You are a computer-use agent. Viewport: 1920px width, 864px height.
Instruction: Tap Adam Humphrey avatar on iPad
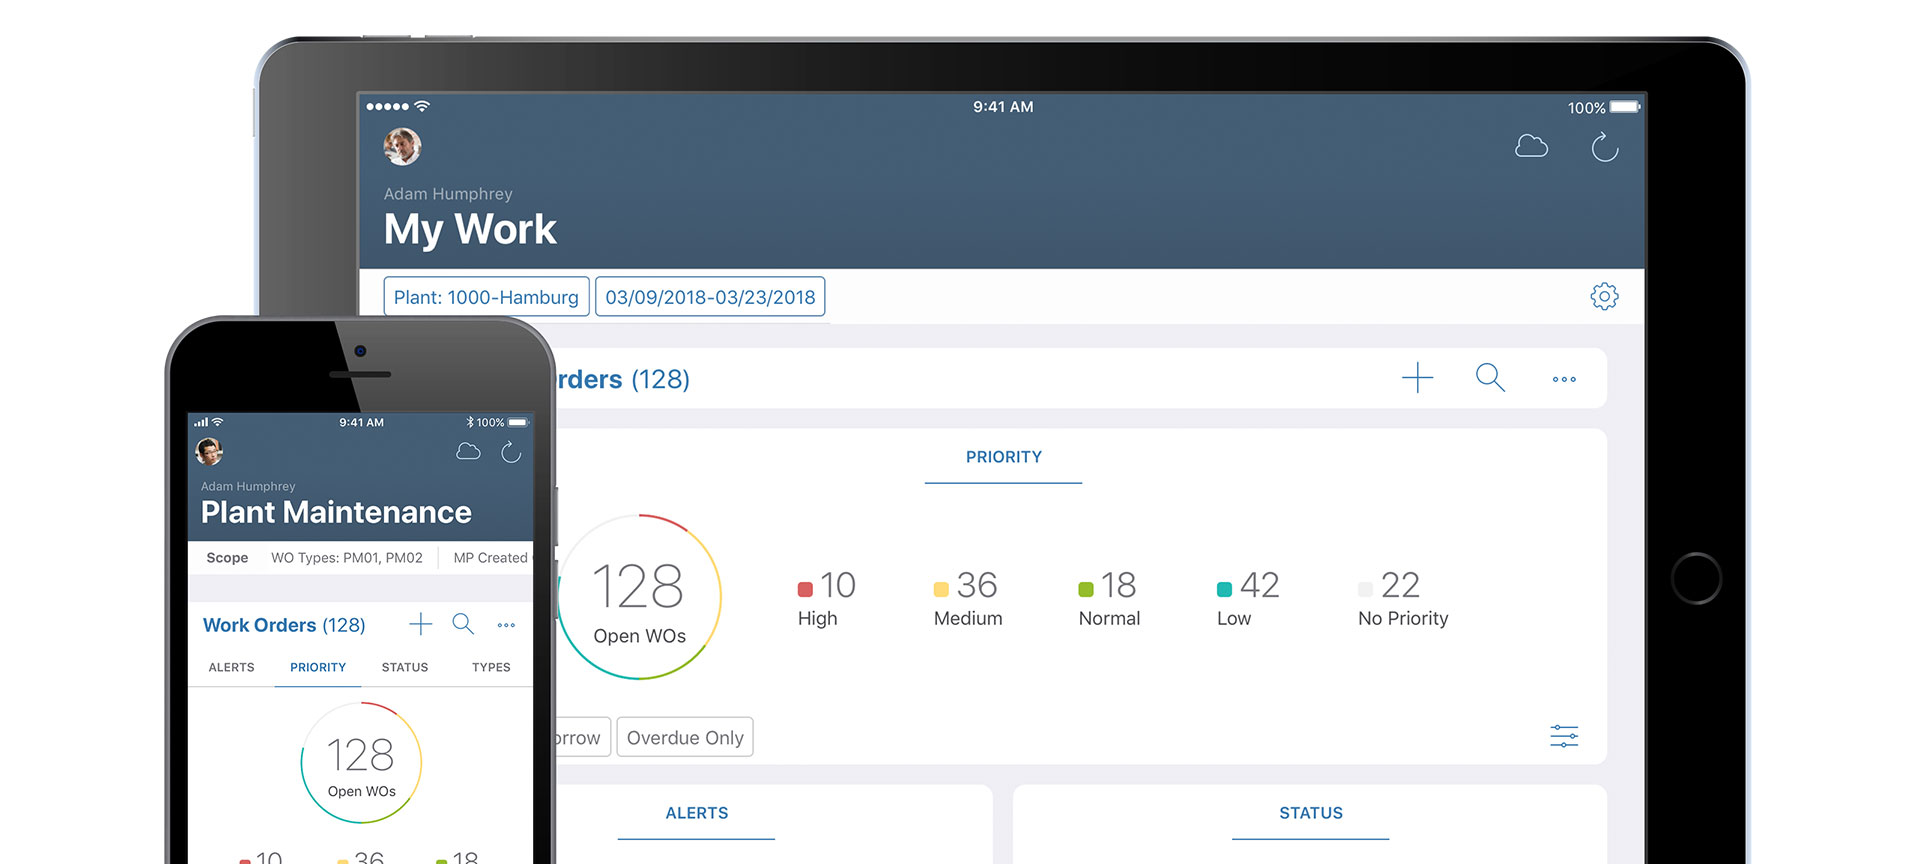pos(402,146)
